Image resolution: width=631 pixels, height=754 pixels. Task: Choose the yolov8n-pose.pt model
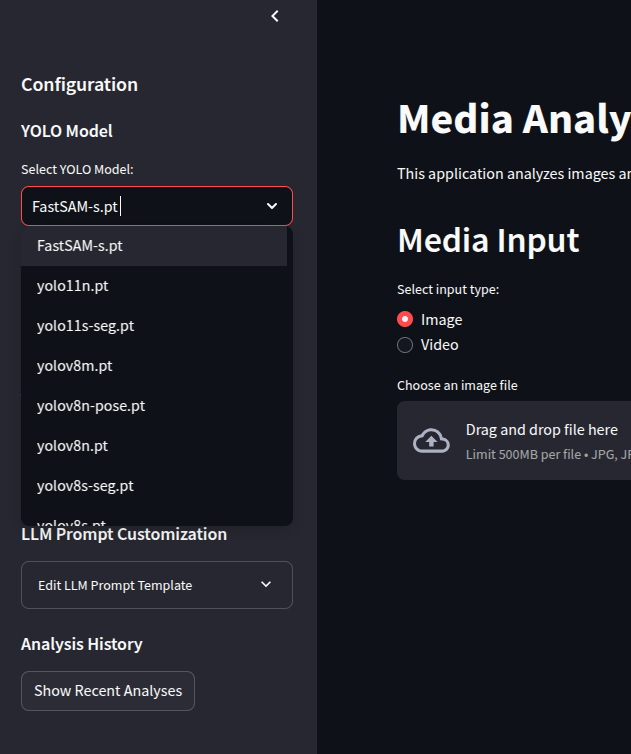pos(154,406)
